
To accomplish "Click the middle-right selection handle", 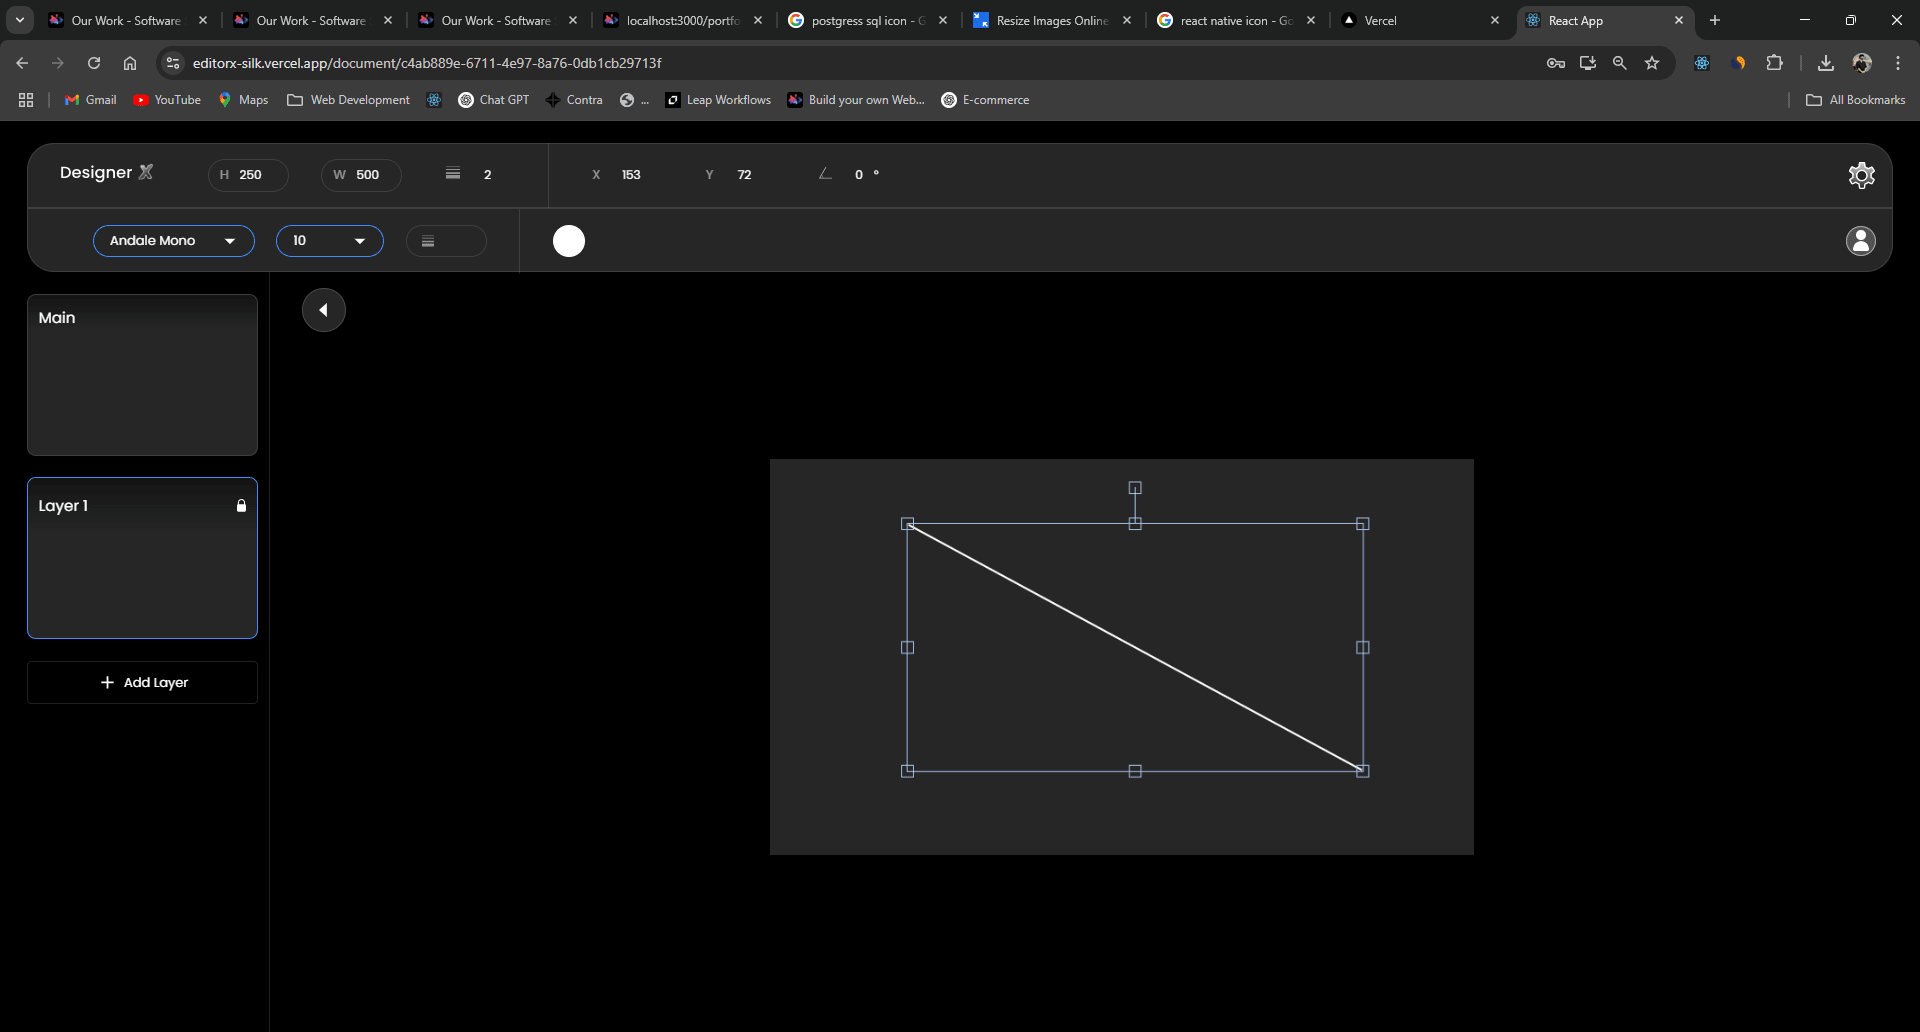I will pyautogui.click(x=1362, y=648).
